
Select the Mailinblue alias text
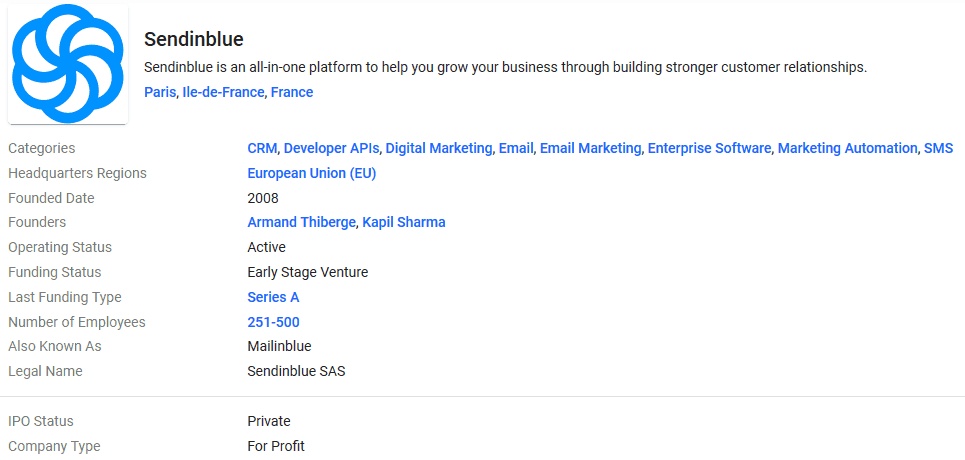pyautogui.click(x=279, y=347)
